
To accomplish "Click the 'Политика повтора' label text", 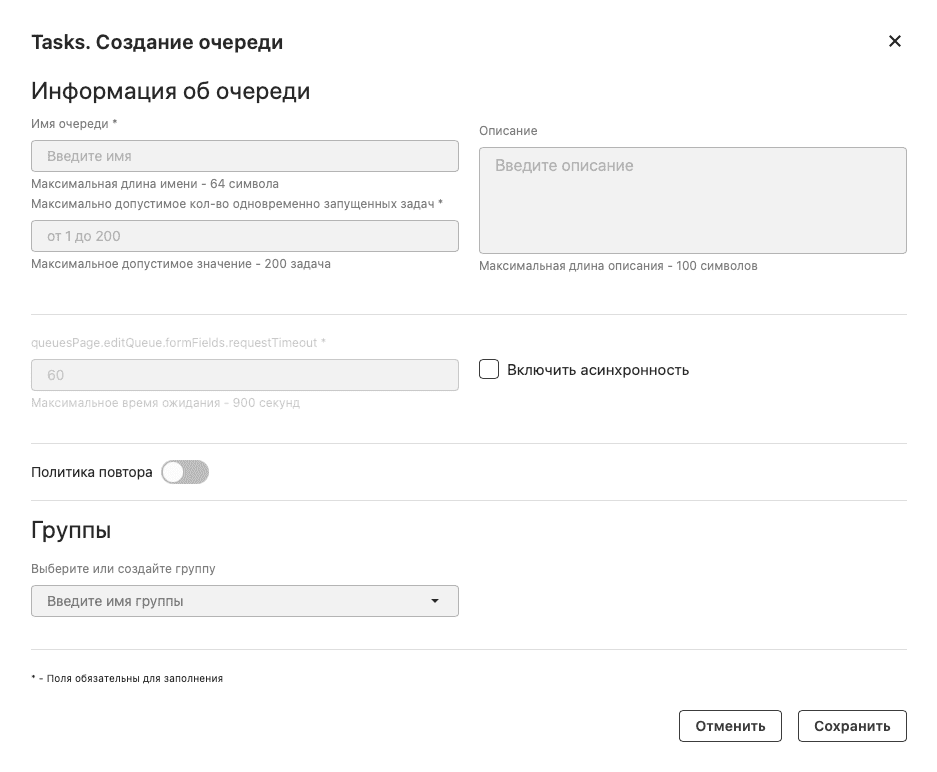I will tap(90, 470).
